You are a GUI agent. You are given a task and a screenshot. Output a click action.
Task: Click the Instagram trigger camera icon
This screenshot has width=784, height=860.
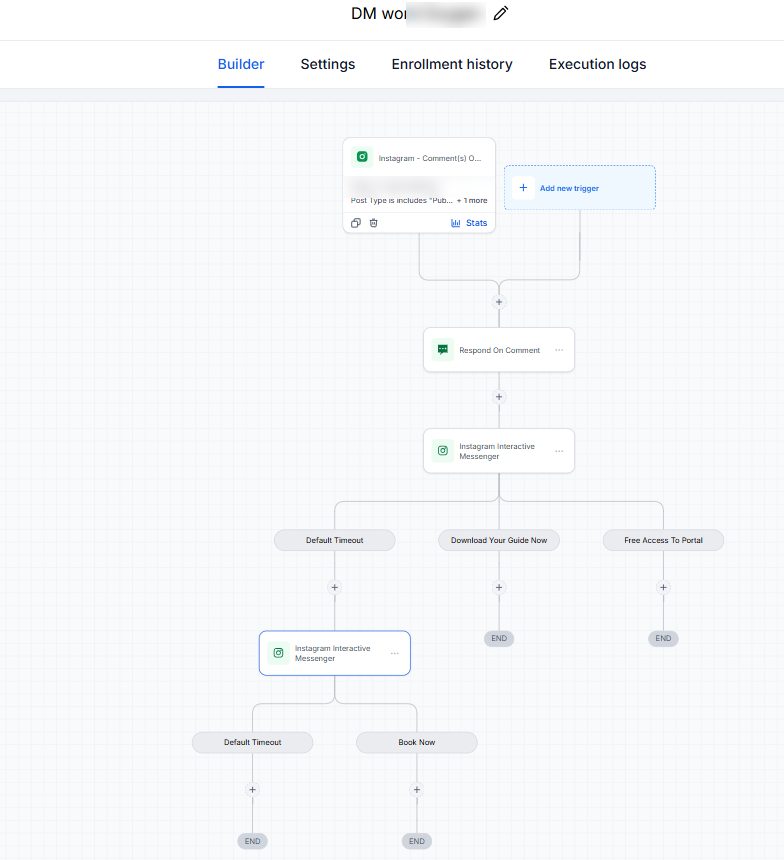(x=362, y=157)
